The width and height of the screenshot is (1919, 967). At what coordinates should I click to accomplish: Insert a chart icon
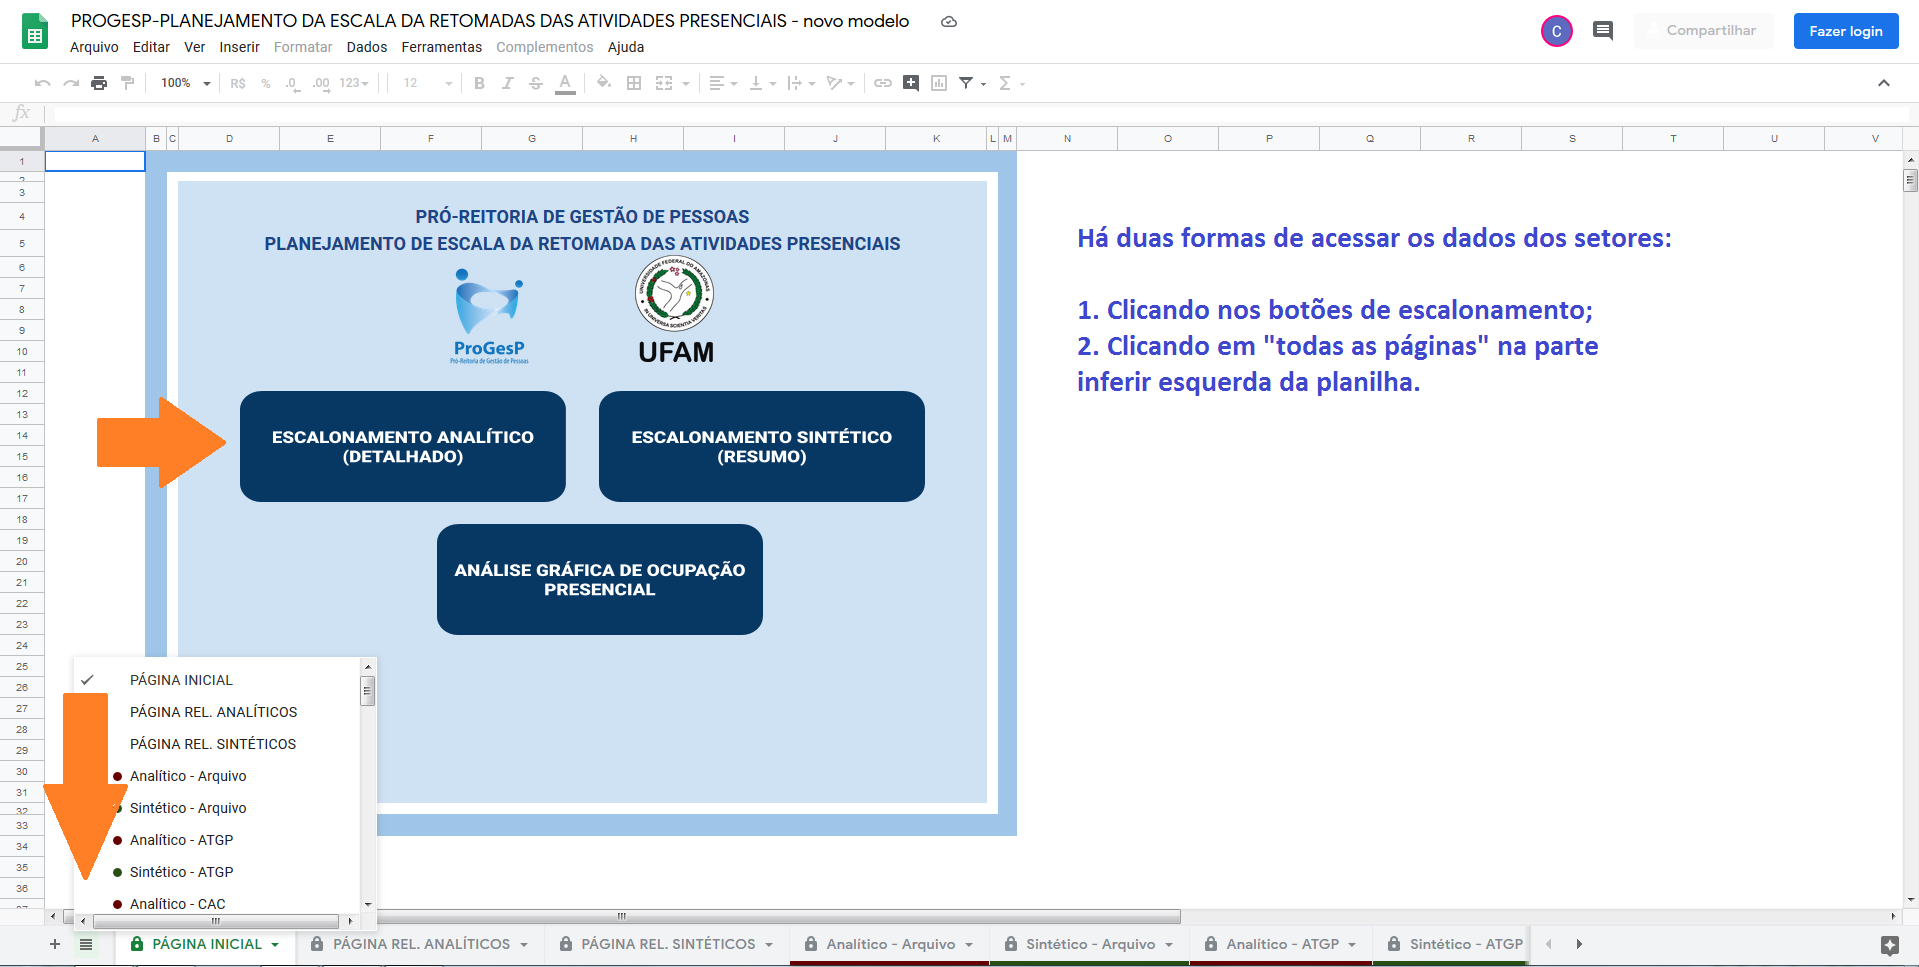(x=939, y=83)
